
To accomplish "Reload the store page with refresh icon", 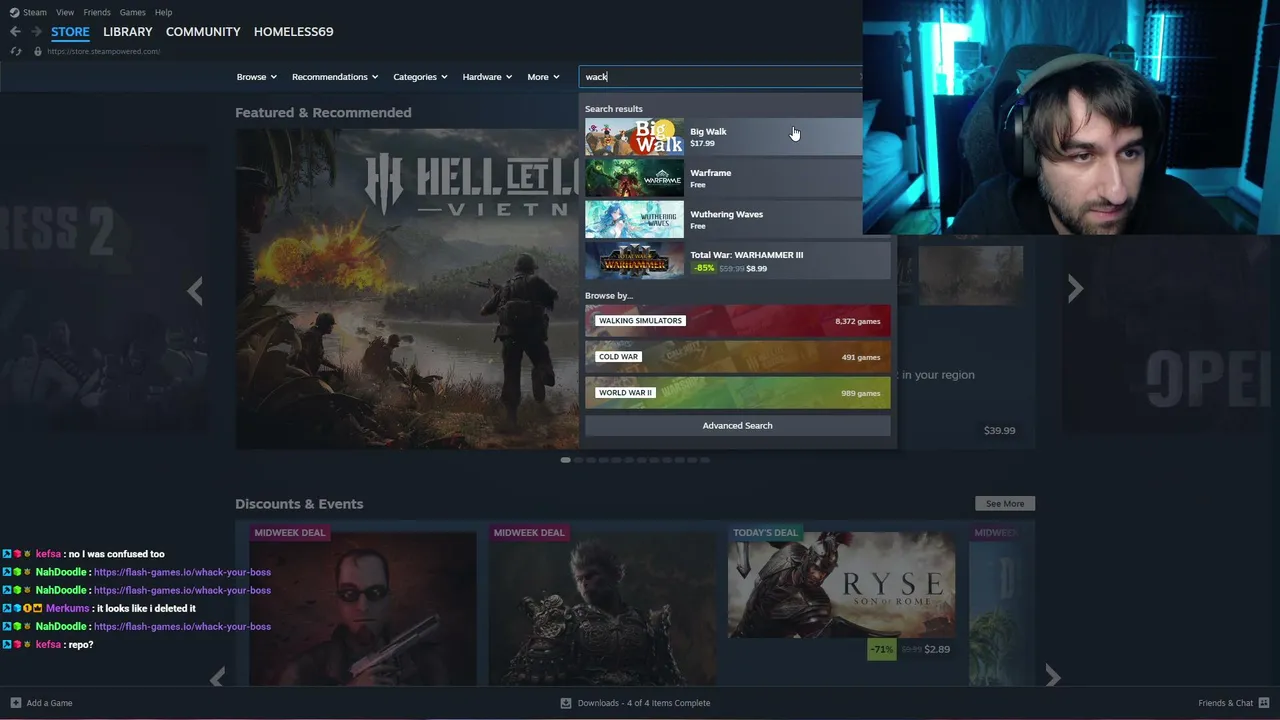I will (x=15, y=51).
